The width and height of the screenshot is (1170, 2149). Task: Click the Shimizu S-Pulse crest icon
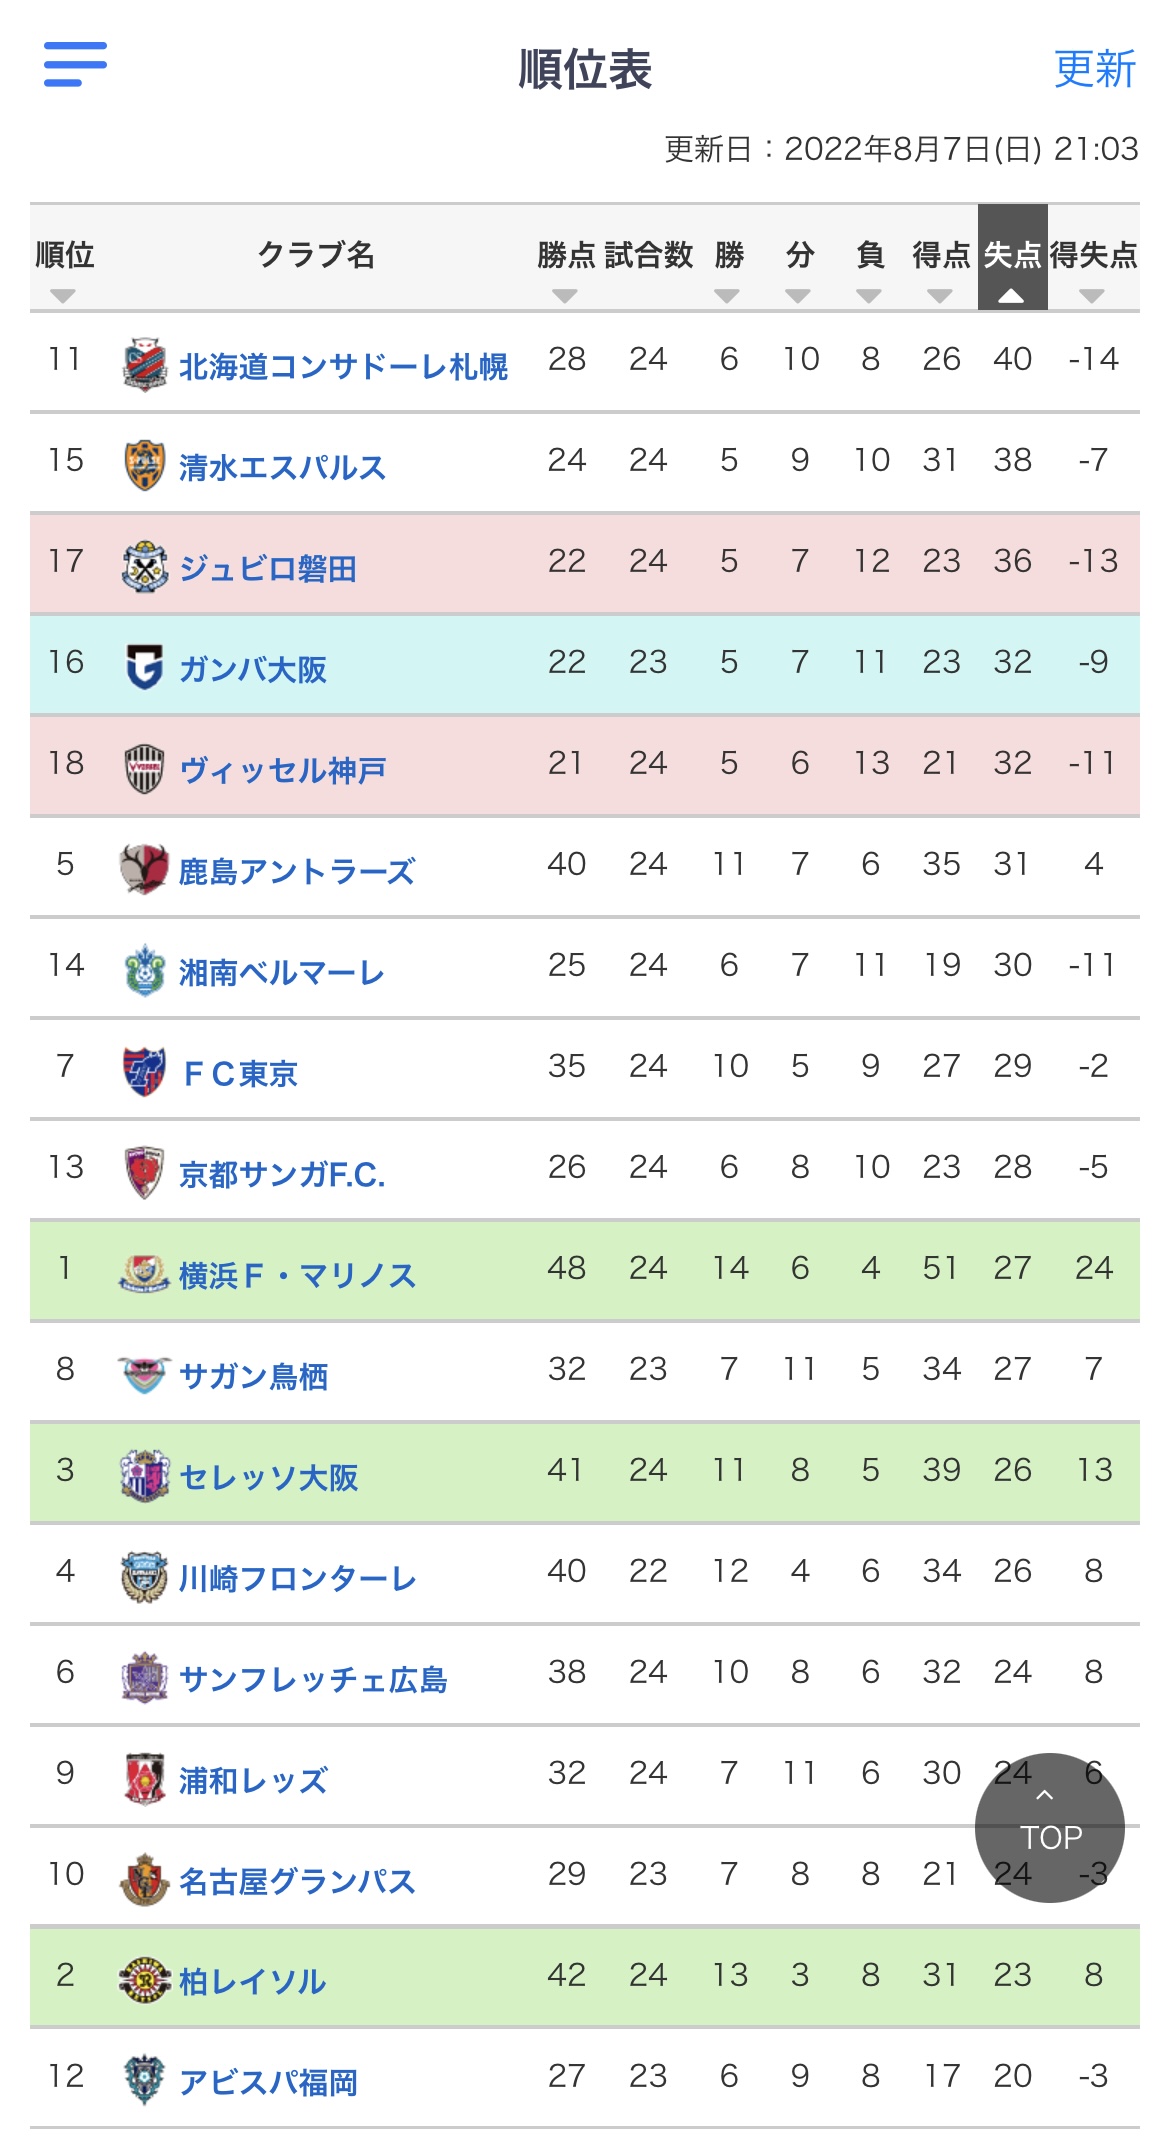[x=144, y=465]
